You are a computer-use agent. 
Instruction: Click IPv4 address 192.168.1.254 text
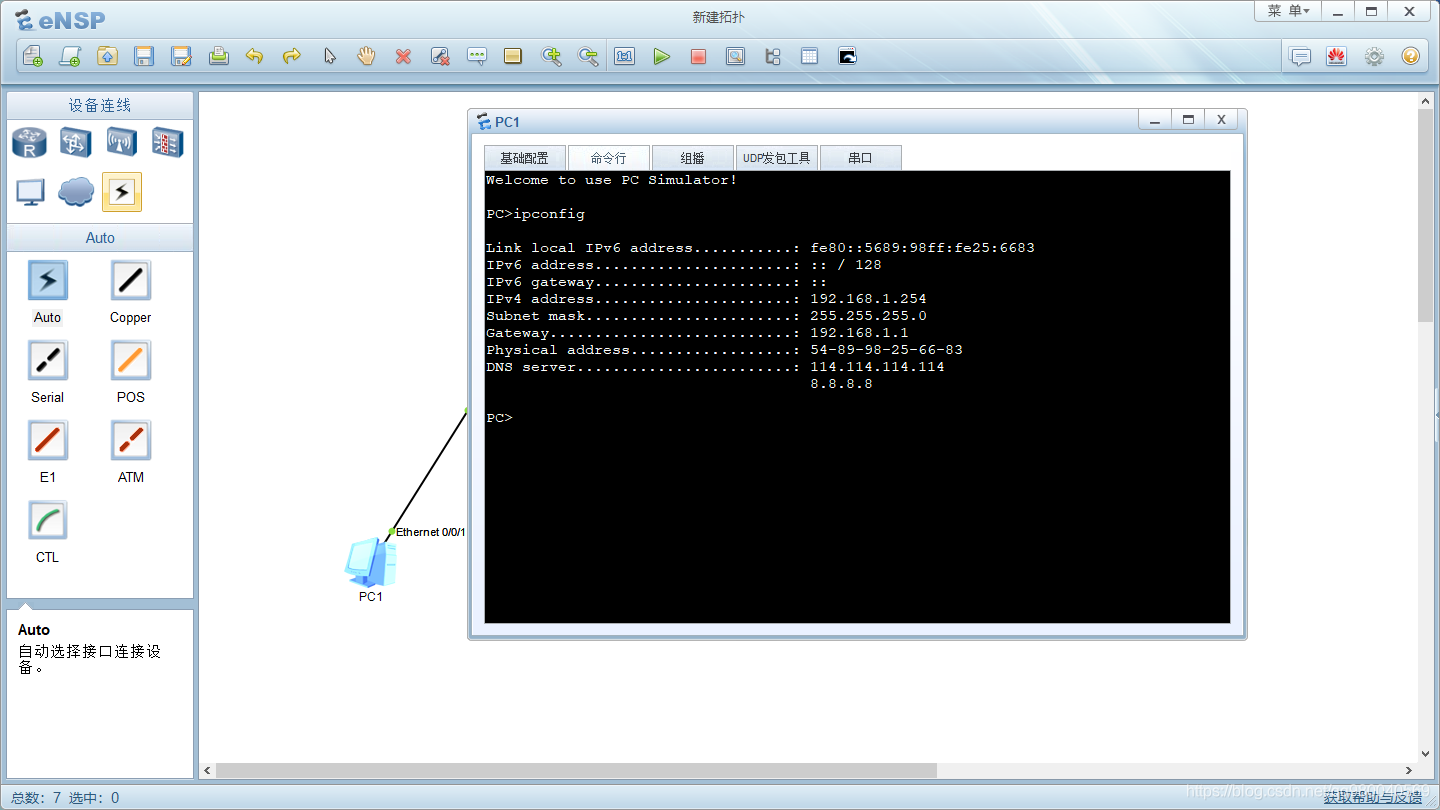click(x=868, y=299)
